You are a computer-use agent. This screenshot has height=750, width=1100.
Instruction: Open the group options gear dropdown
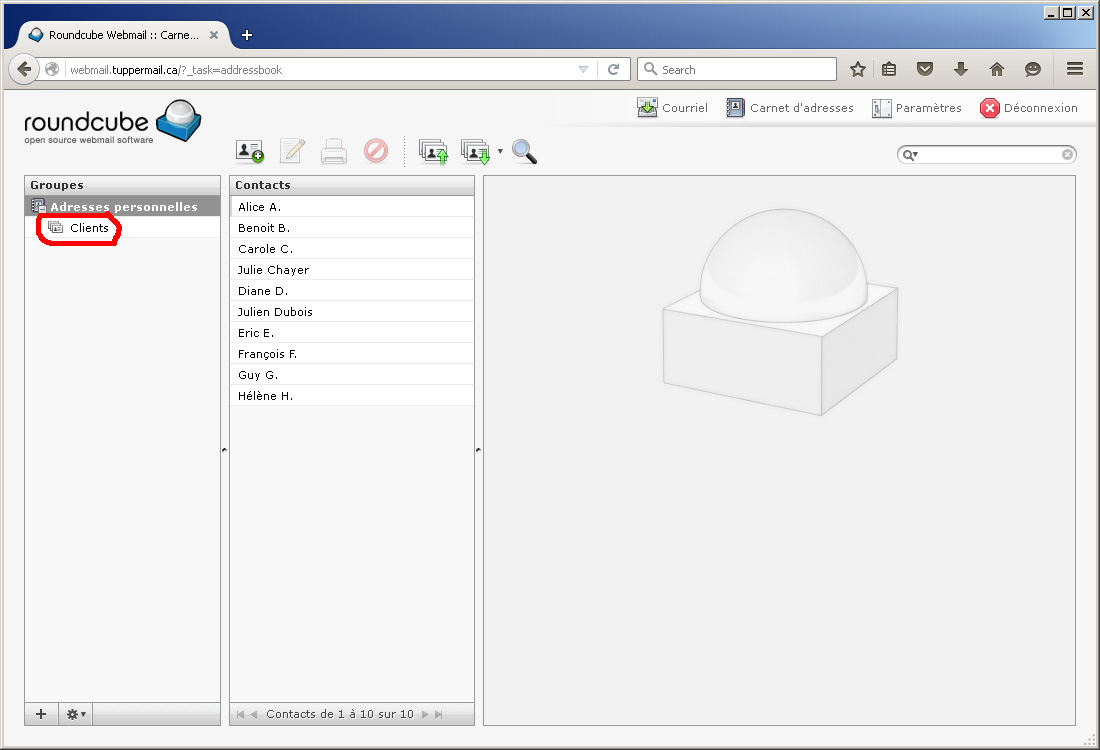pos(76,714)
